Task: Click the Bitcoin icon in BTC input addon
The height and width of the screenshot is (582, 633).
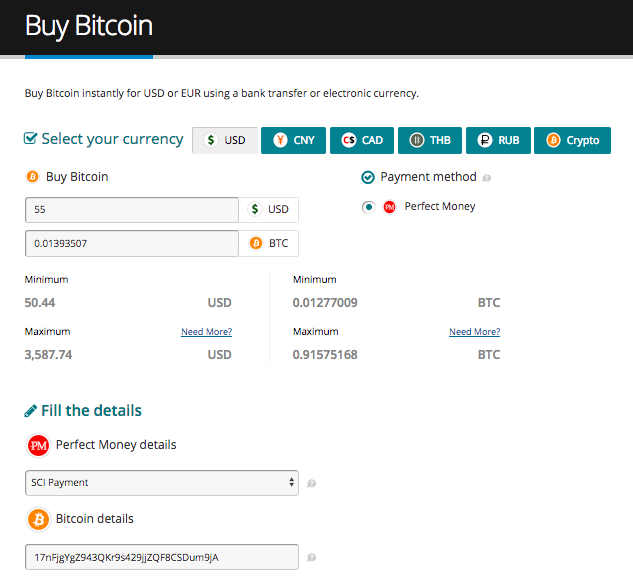Action: pos(256,243)
